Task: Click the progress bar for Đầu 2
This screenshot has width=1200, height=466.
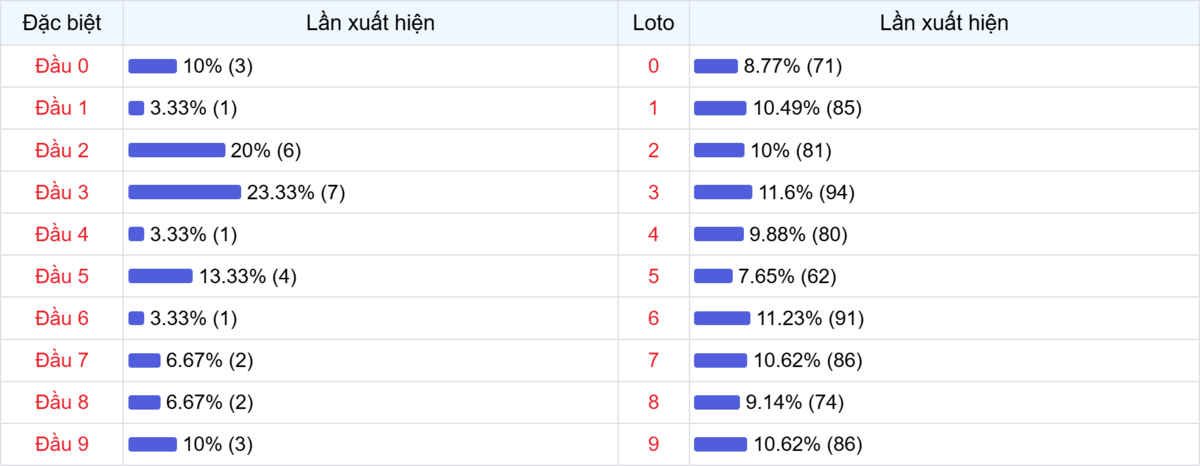Action: click(x=177, y=150)
